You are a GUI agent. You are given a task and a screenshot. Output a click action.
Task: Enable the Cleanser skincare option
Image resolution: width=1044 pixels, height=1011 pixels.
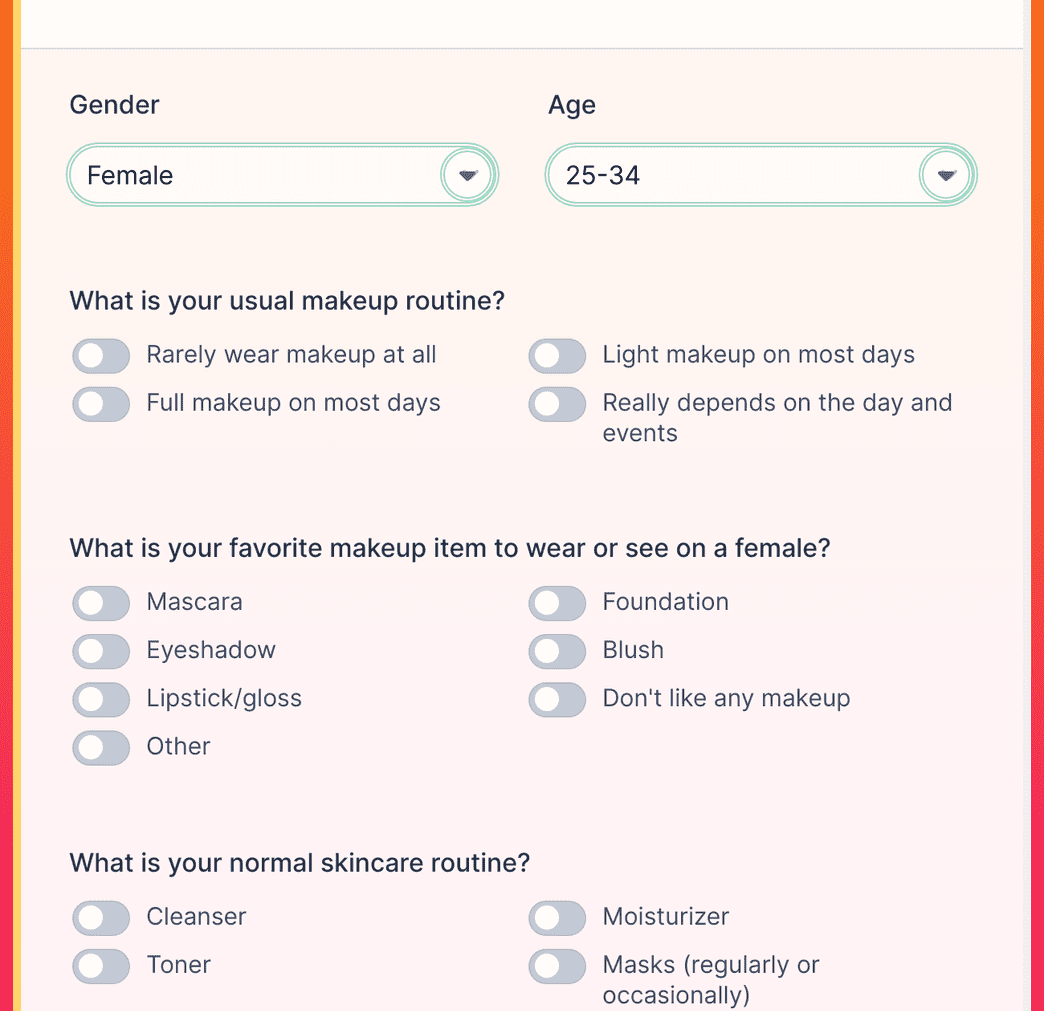[x=100, y=918]
